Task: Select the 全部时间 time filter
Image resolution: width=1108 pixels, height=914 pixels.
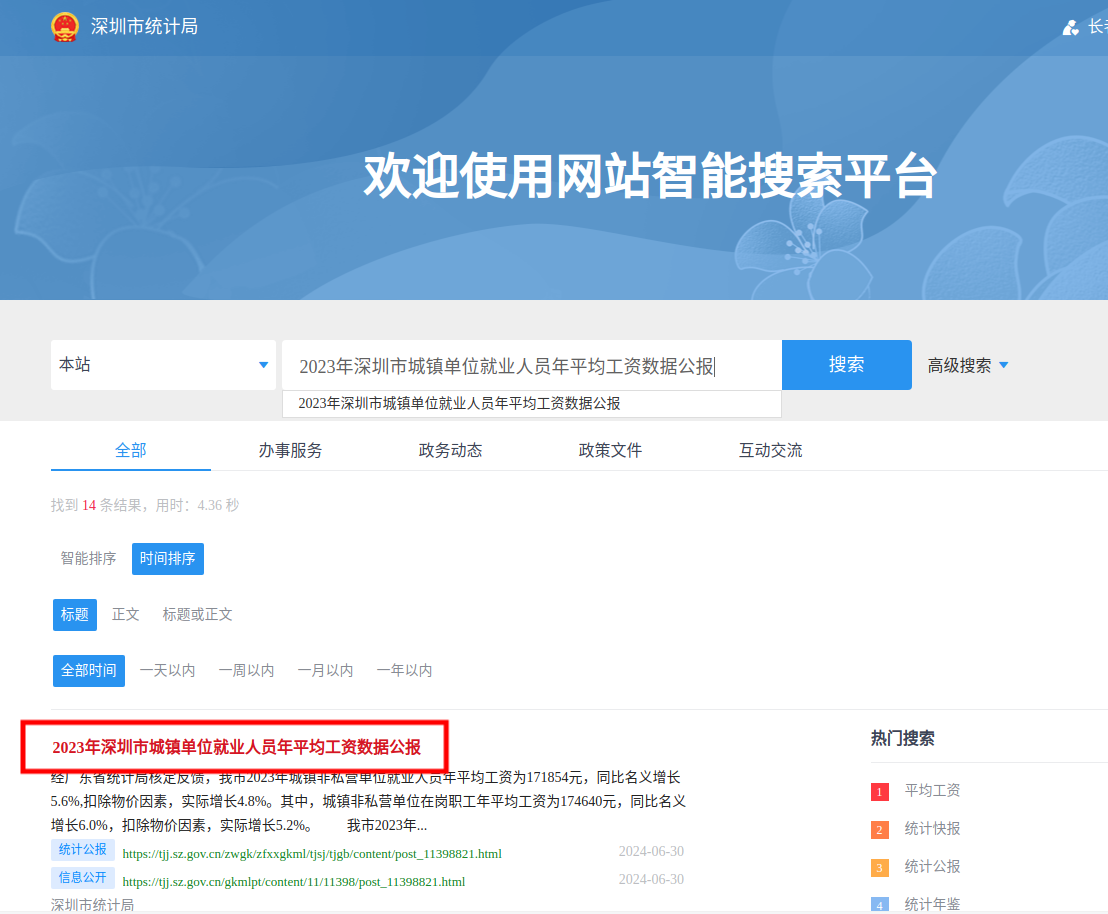Action: (89, 670)
